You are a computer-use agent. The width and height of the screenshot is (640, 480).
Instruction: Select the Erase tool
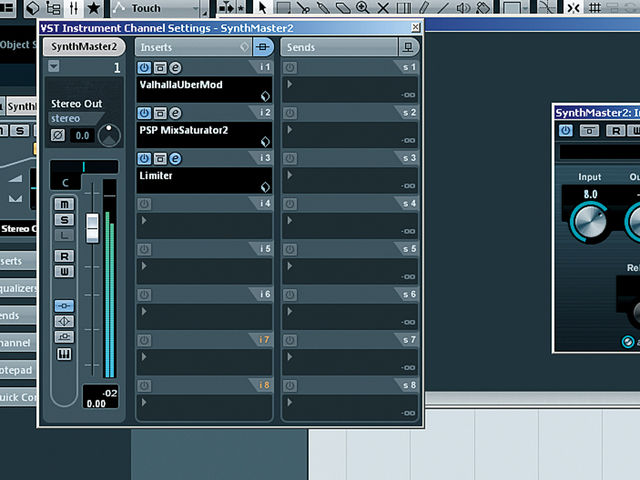pos(343,7)
